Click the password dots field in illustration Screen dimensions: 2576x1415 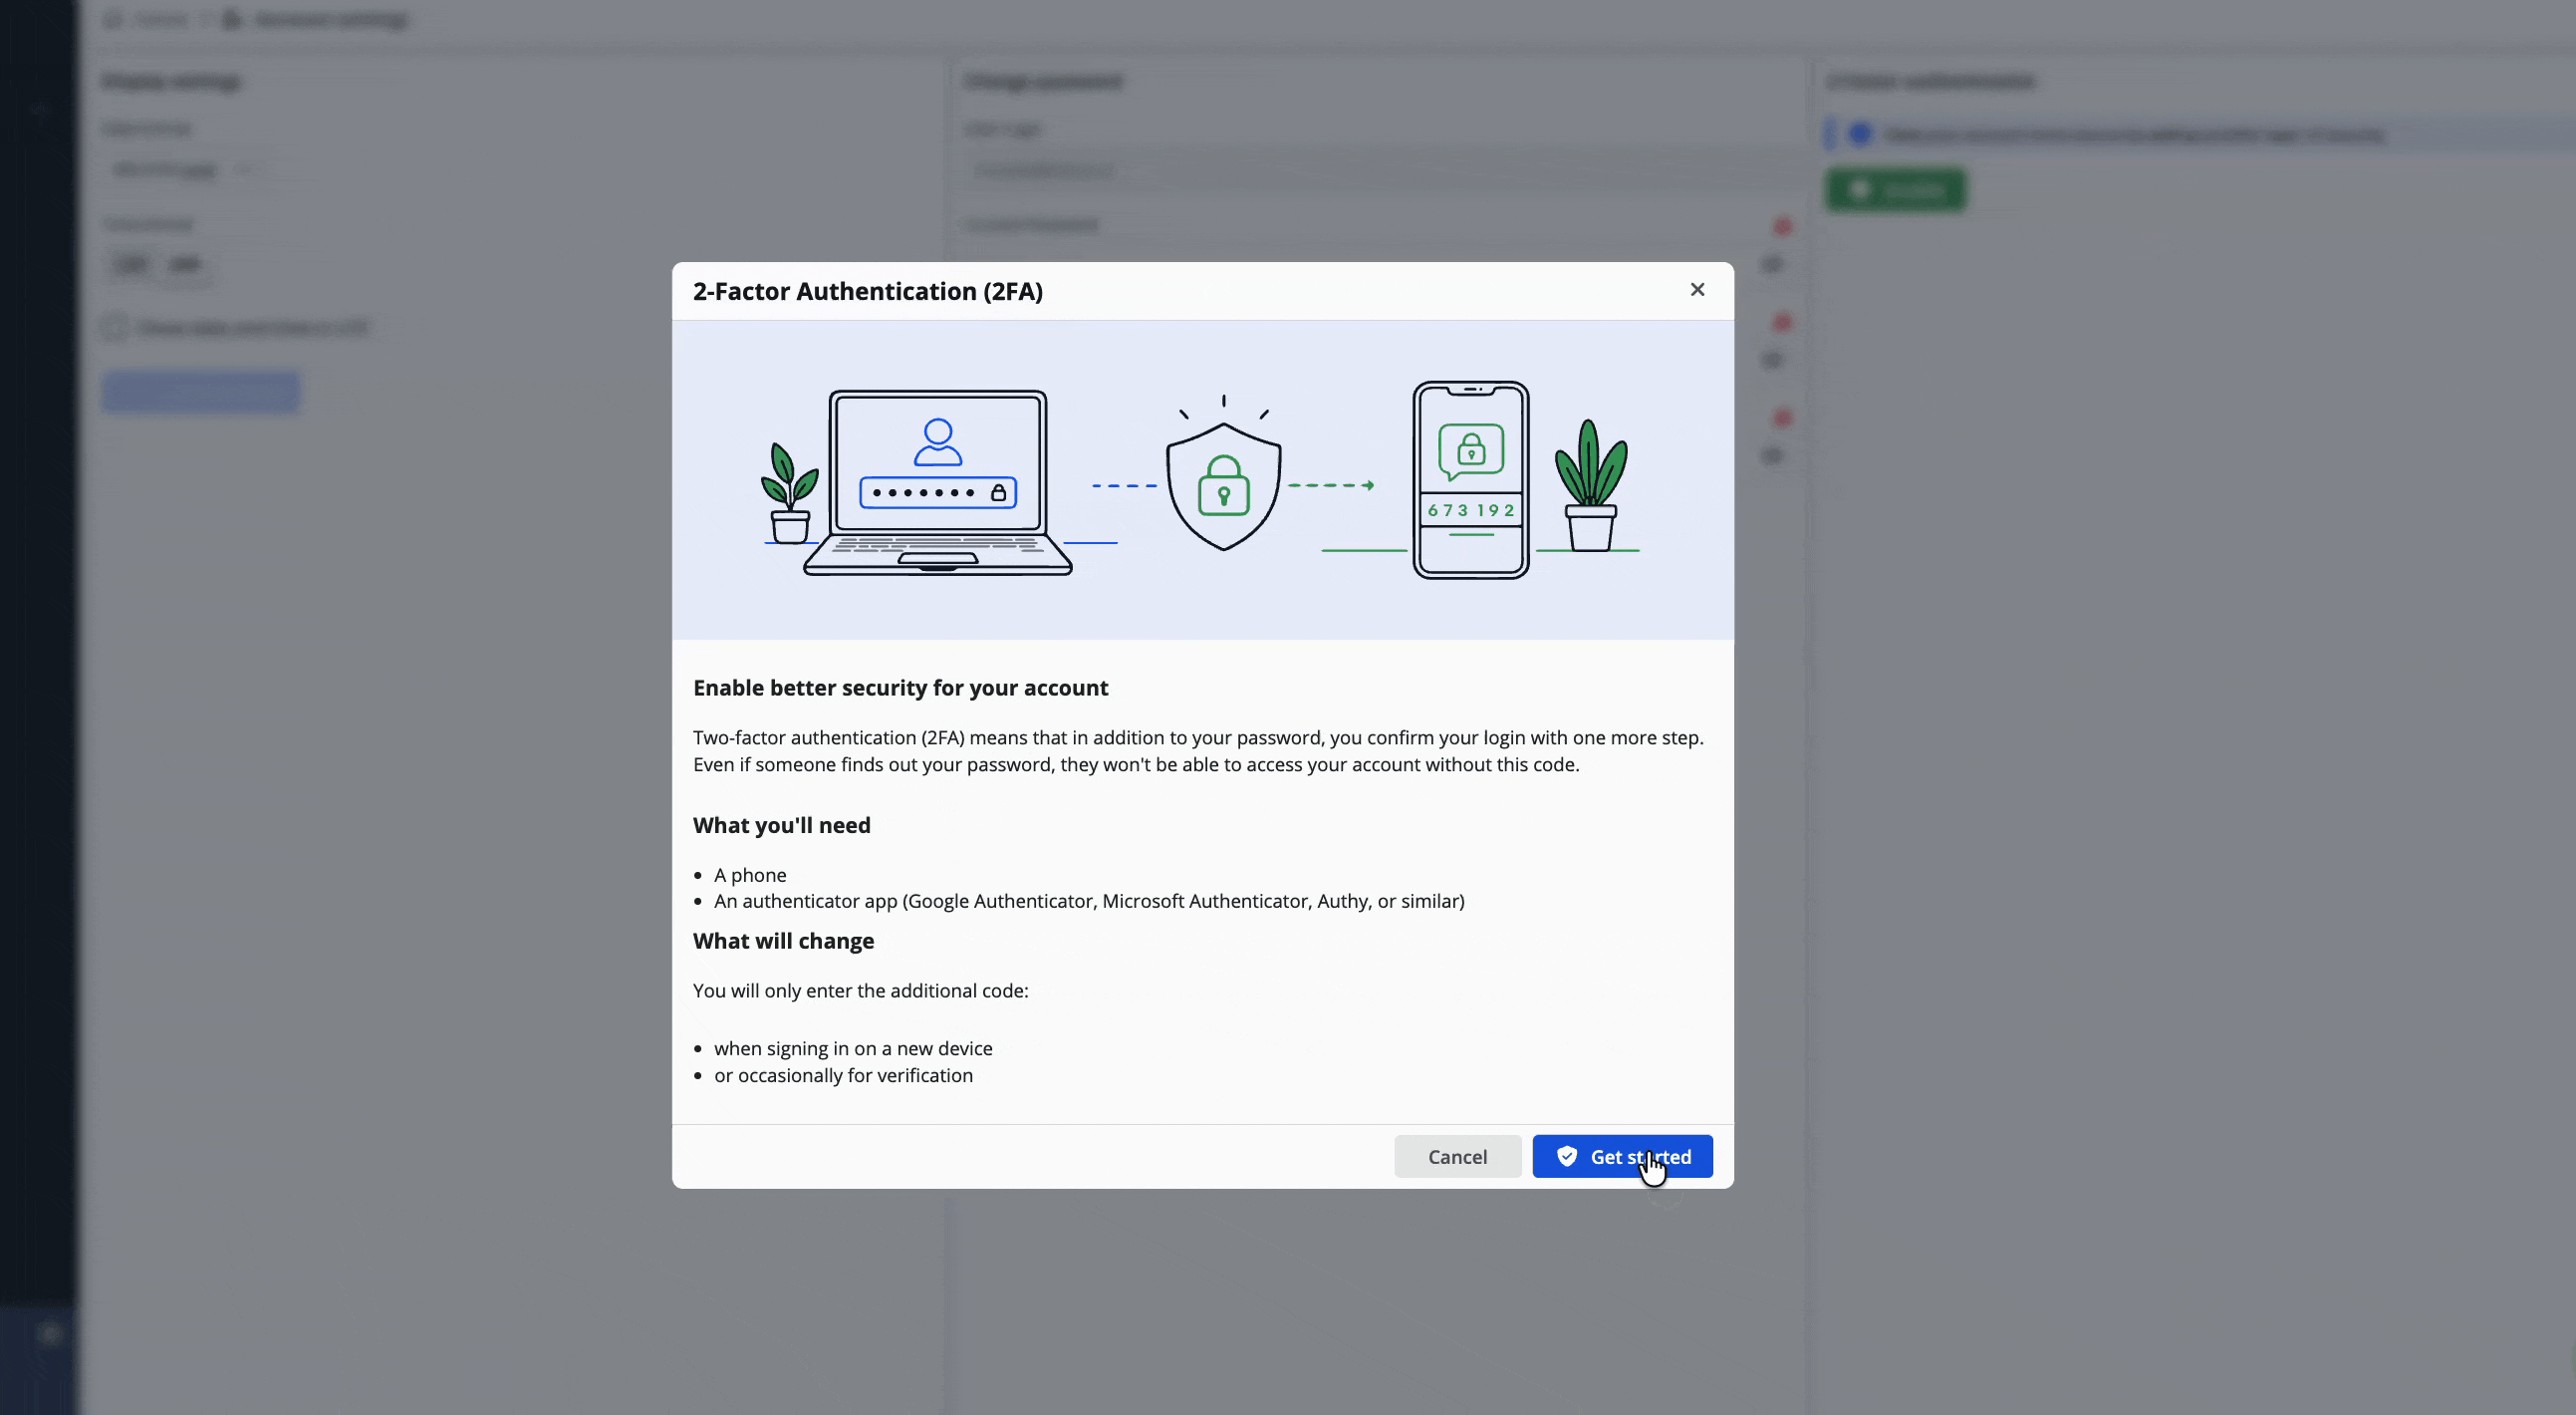tap(937, 492)
